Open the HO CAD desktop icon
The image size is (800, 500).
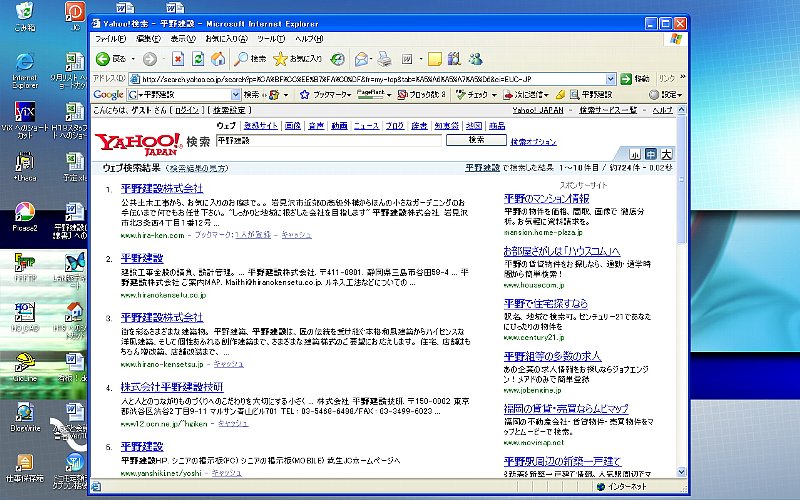24,317
